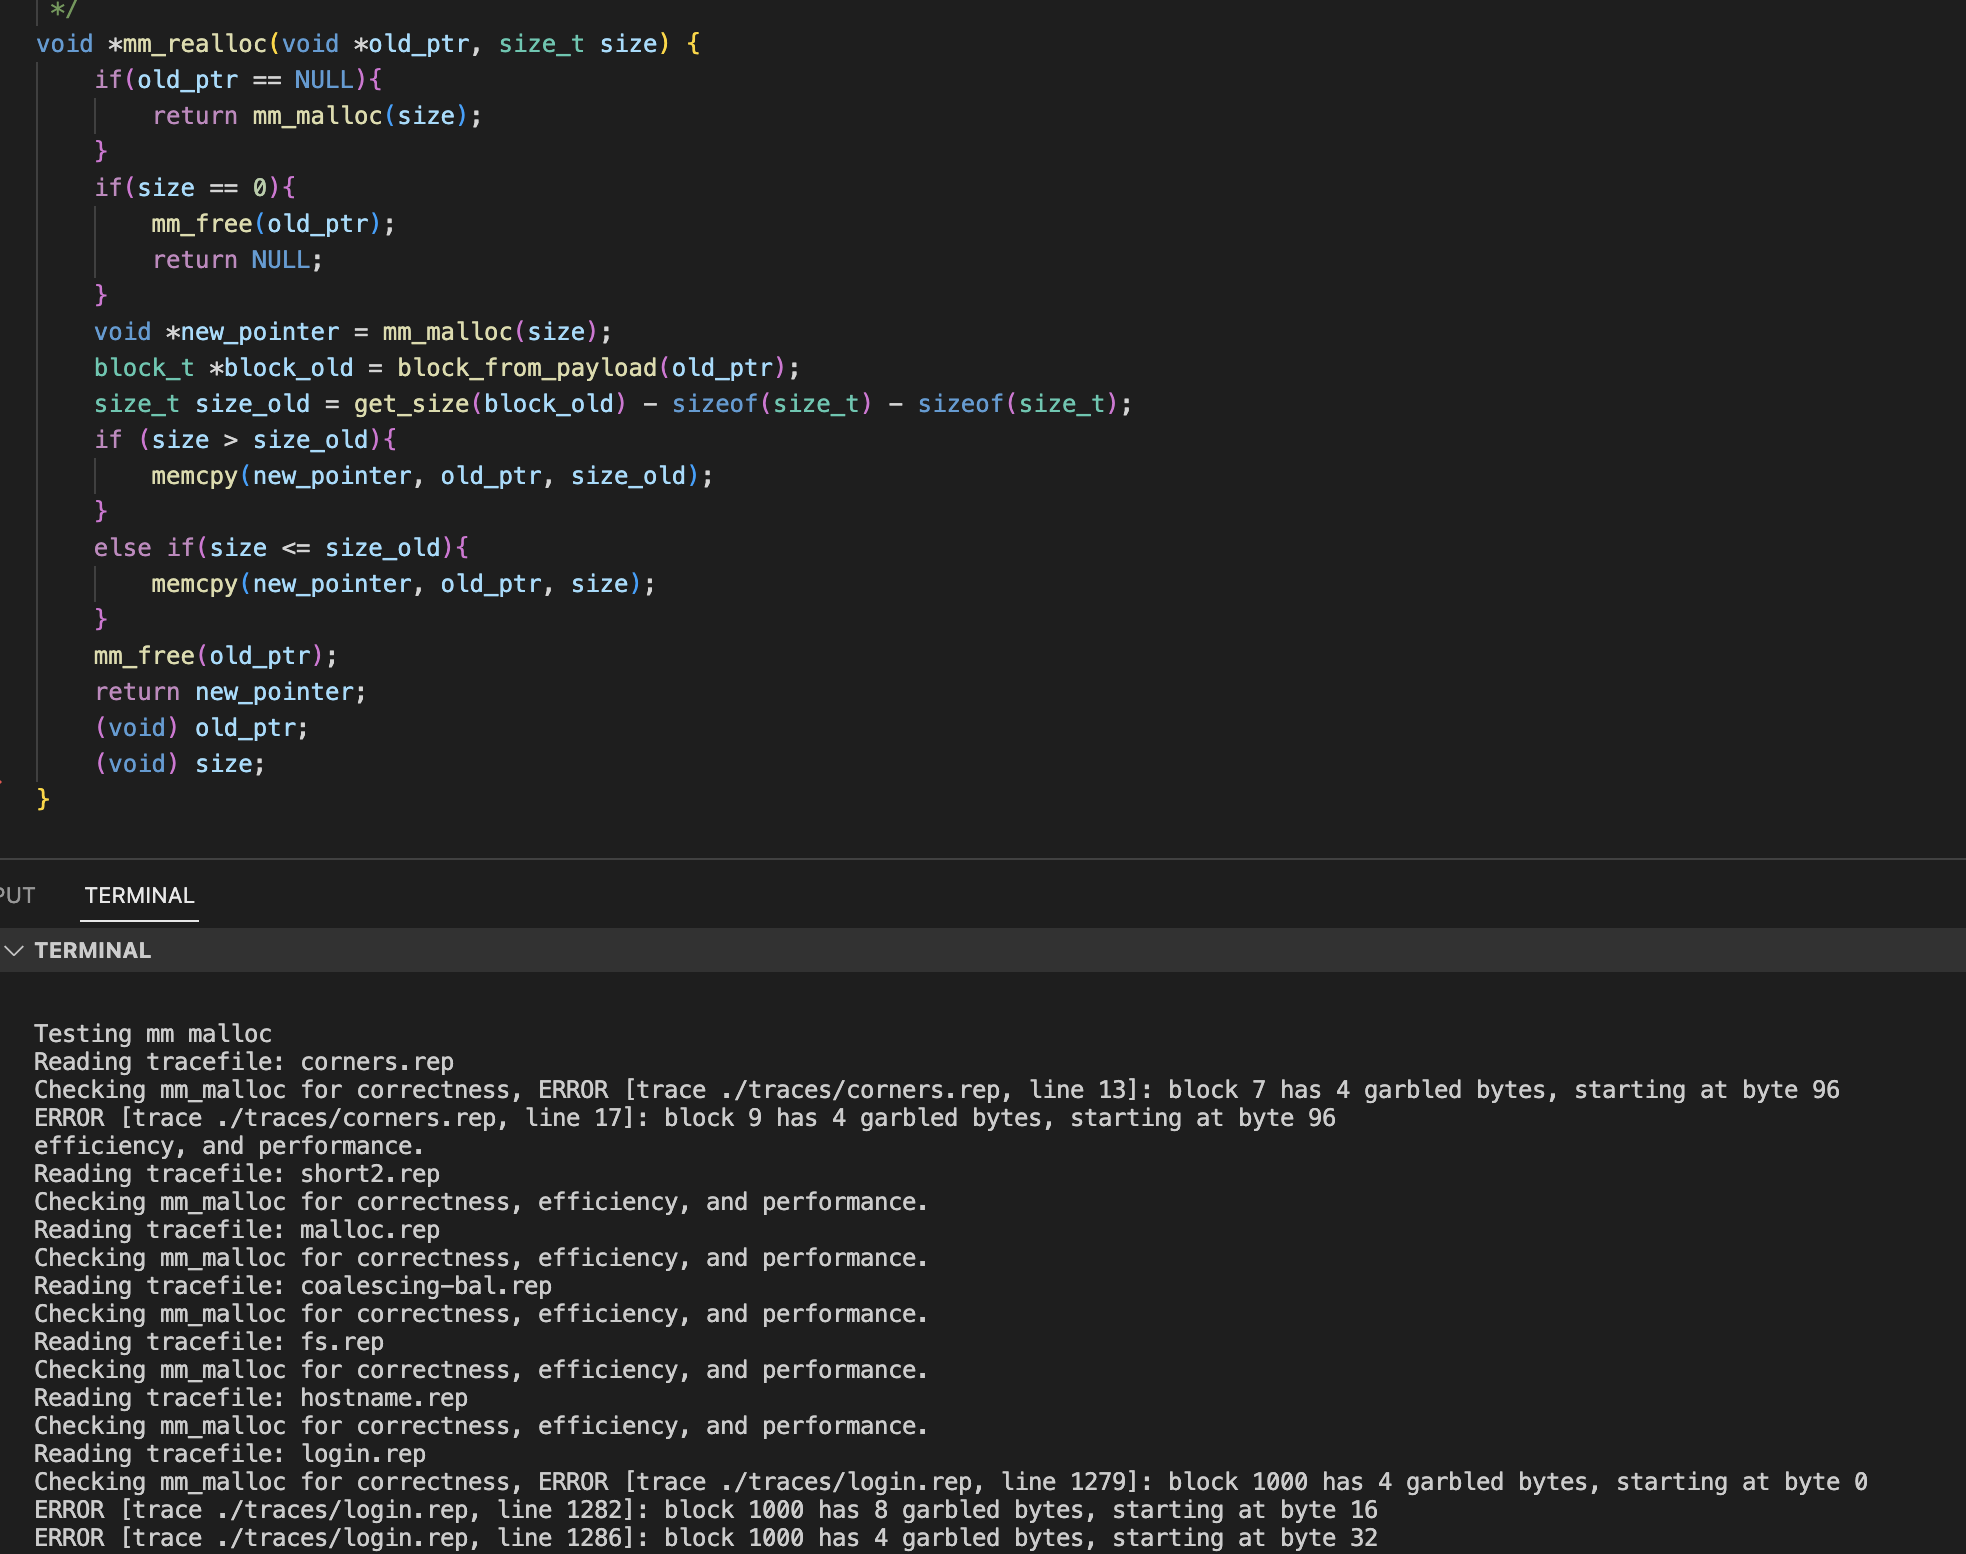Click the size_old variable in its size_t declaration
Screen dimensions: 1966x1554
coord(252,404)
